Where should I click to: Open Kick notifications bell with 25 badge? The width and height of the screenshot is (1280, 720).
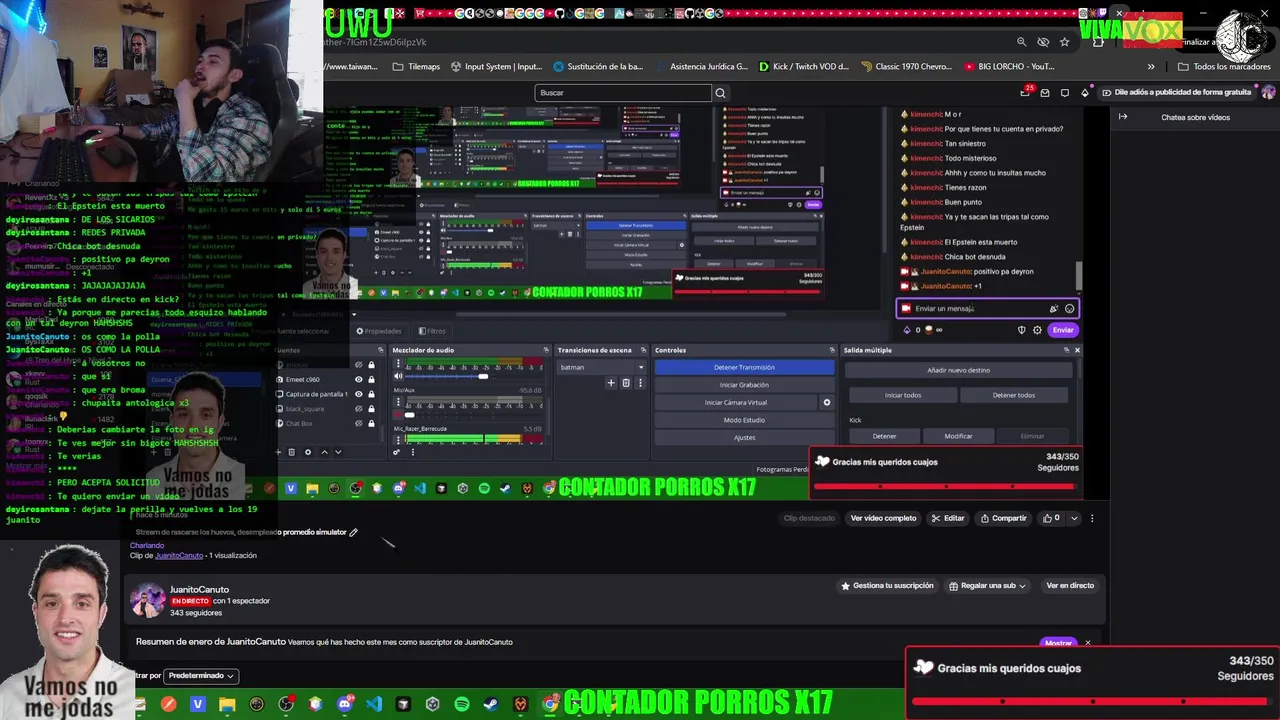[1027, 92]
